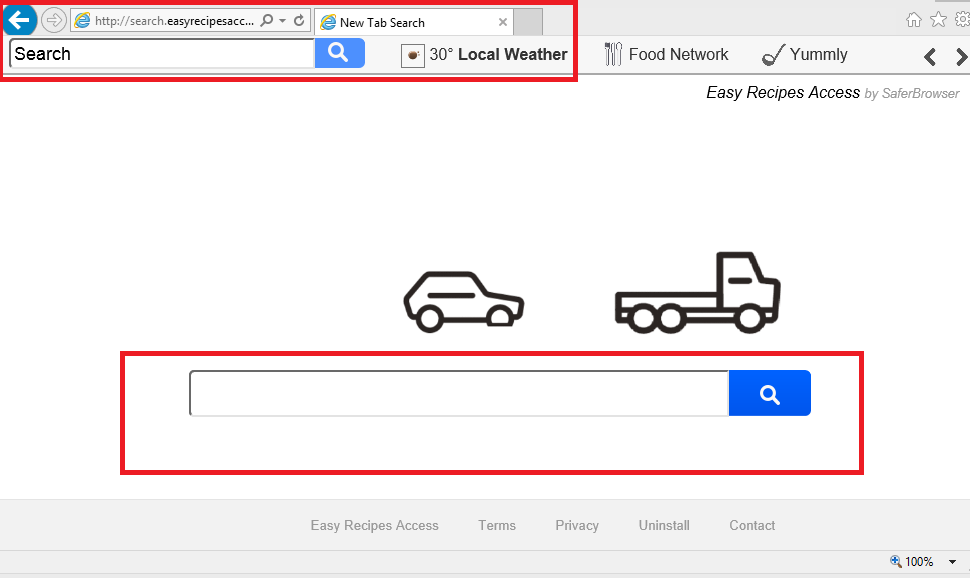The image size is (970, 578).
Task: Click the toolbar blue search button
Action: (x=340, y=53)
